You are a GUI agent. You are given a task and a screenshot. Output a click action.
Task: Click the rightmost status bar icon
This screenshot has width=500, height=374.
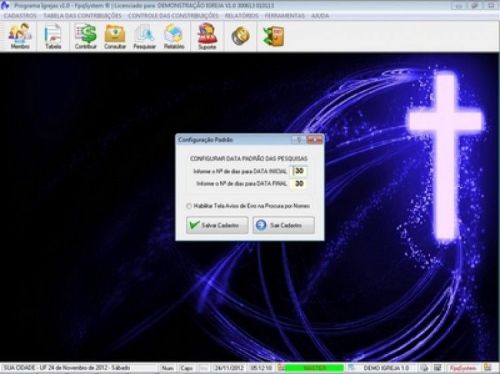pyautogui.click(x=488, y=368)
